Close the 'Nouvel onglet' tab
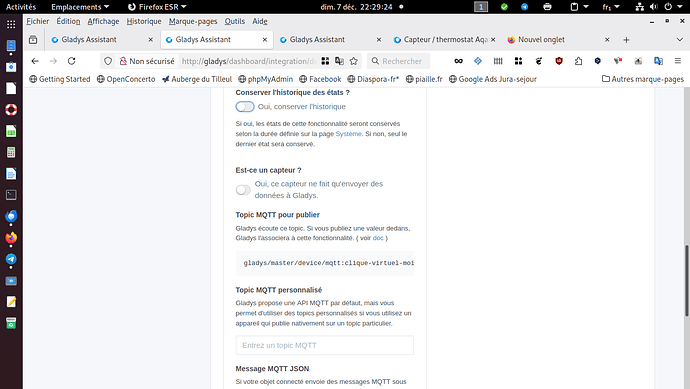 [607, 40]
